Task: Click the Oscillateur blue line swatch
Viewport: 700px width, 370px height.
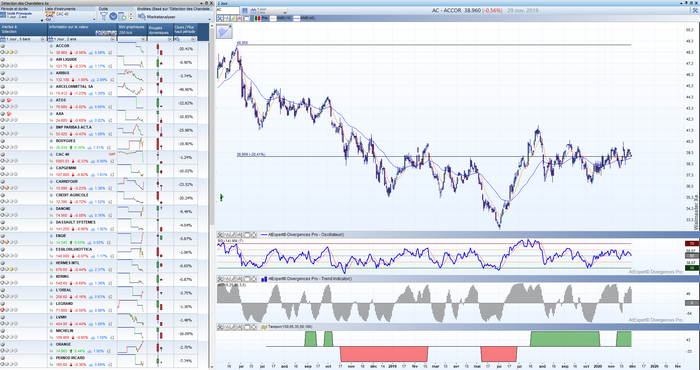Action: [264, 234]
